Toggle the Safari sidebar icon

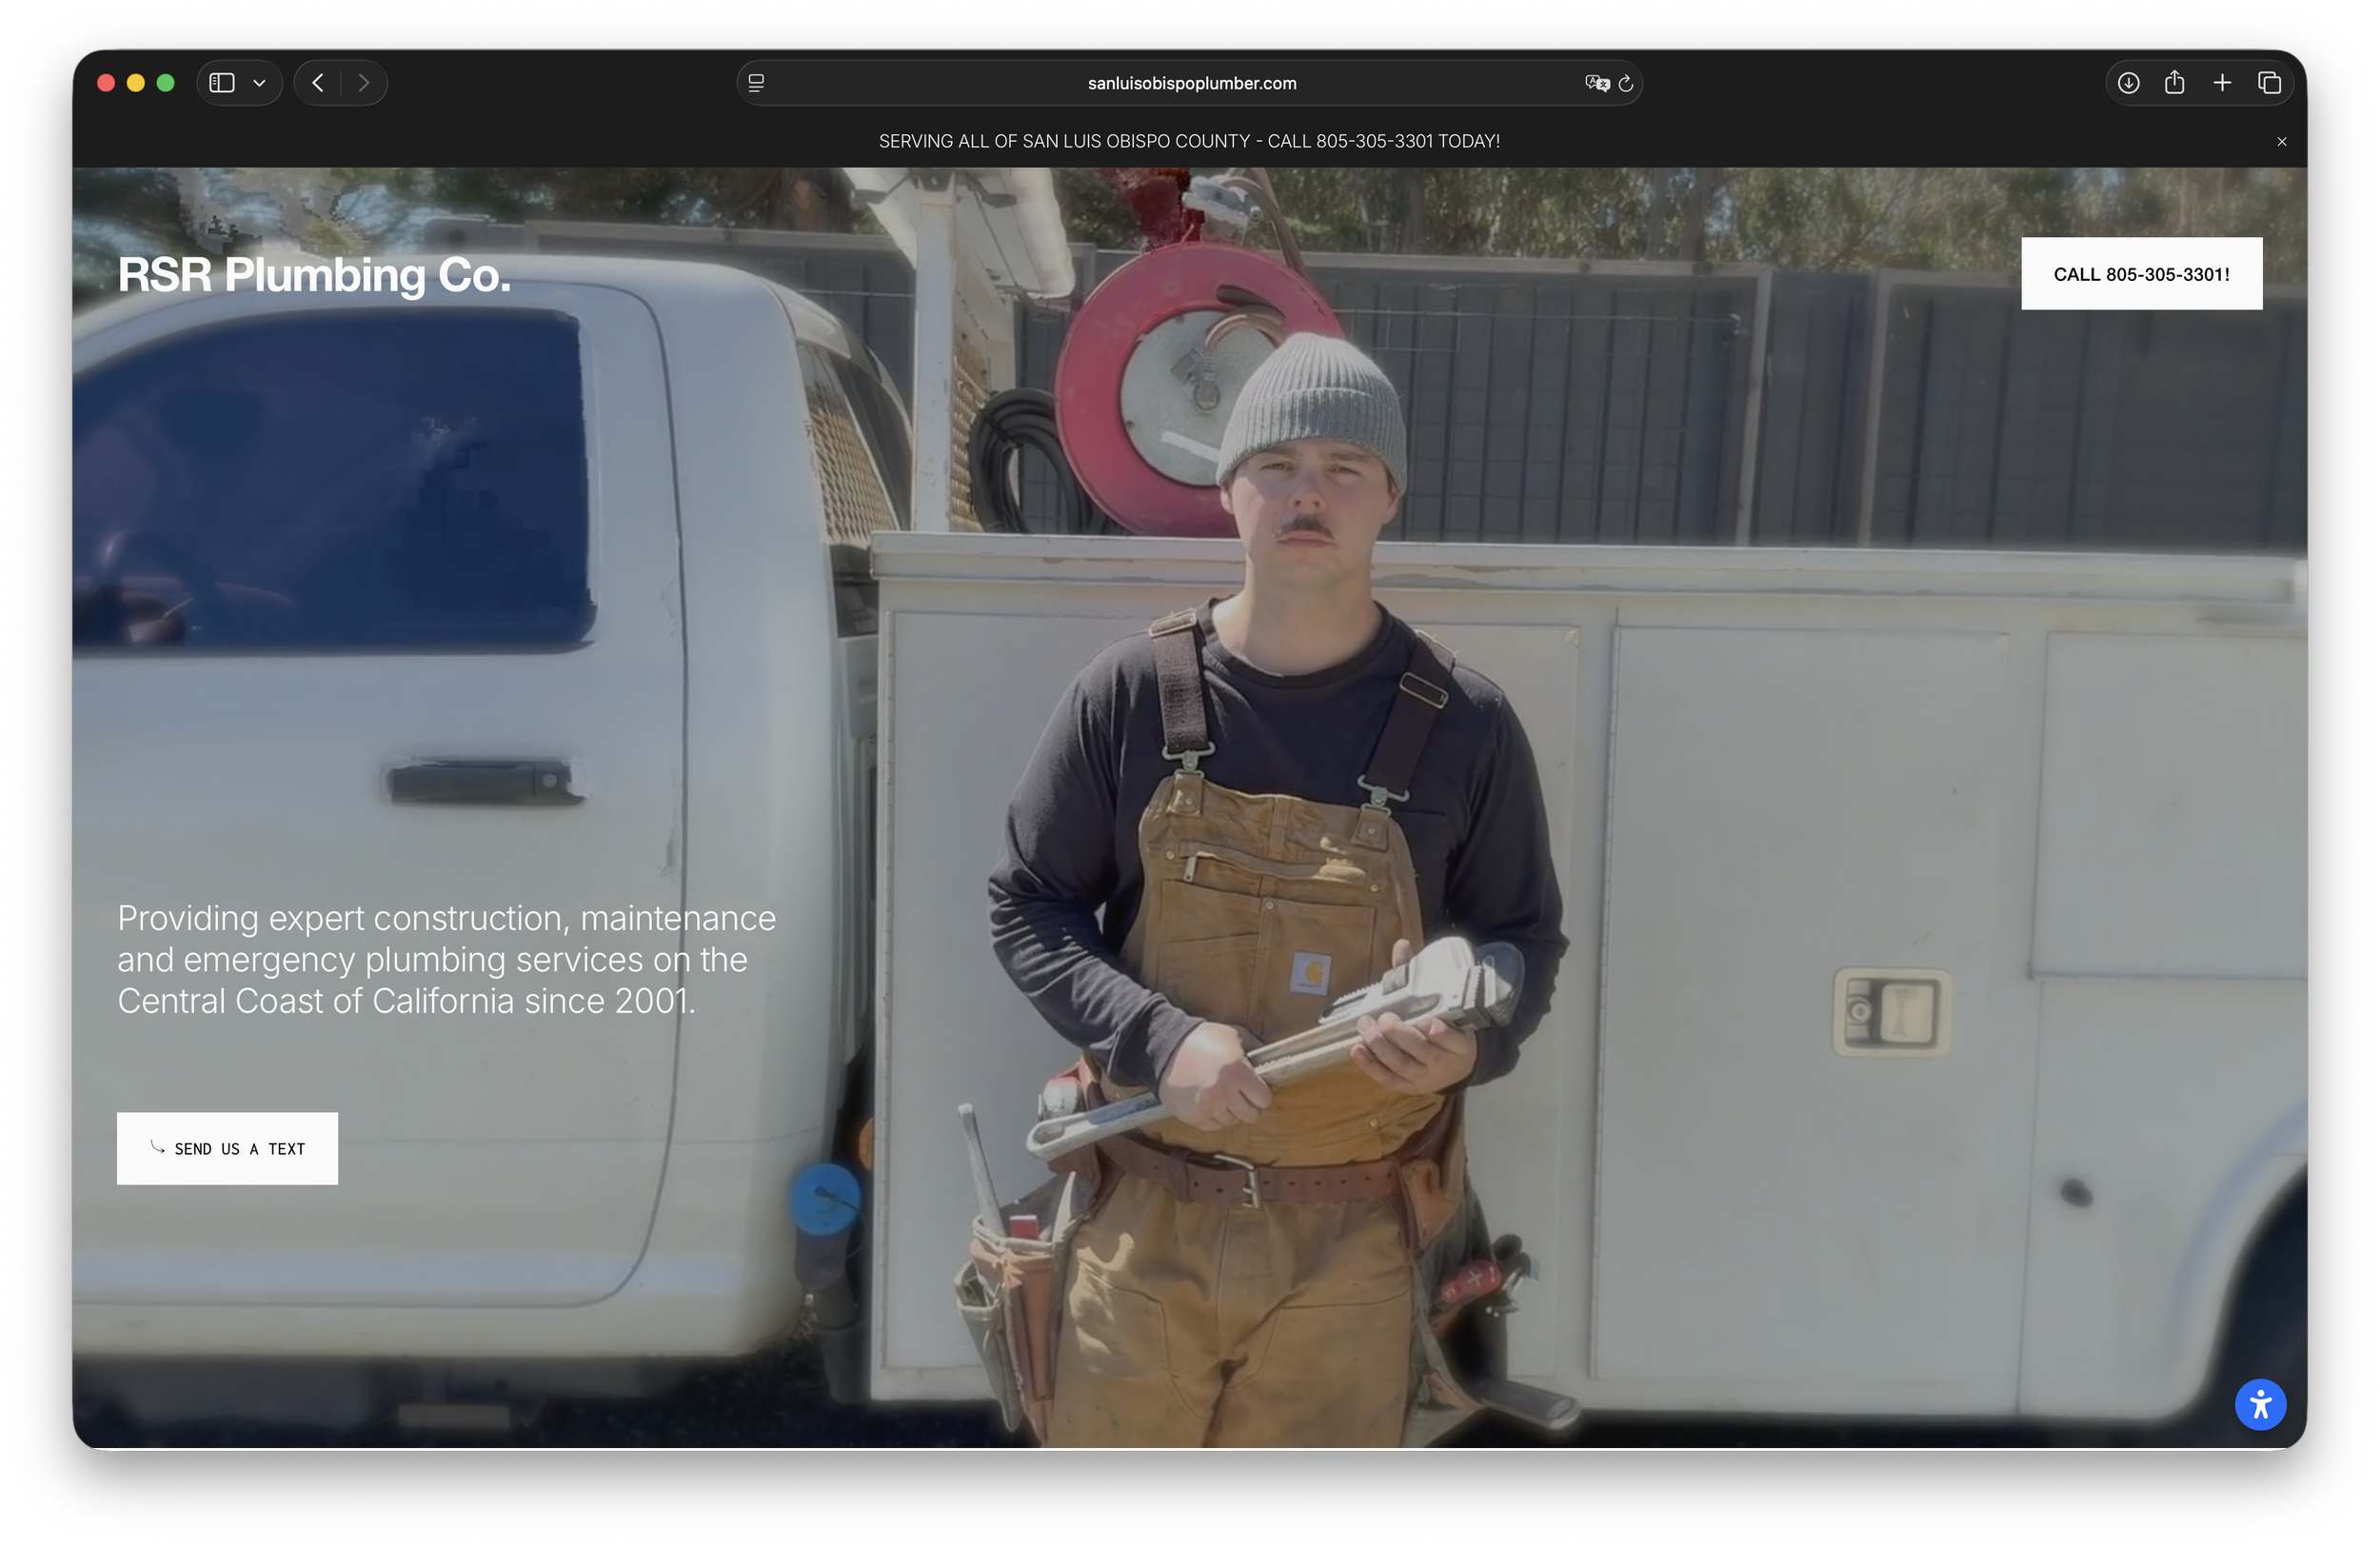click(x=222, y=83)
